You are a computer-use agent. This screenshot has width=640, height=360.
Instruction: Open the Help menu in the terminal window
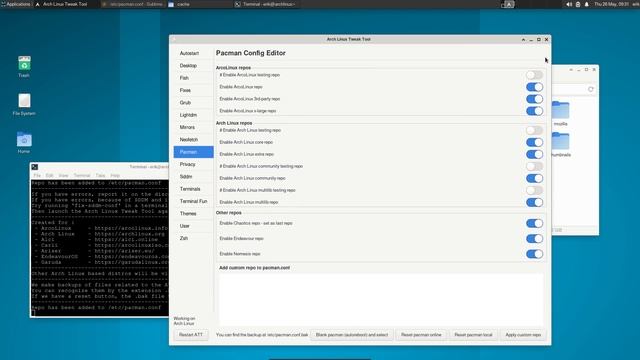pyautogui.click(x=115, y=176)
